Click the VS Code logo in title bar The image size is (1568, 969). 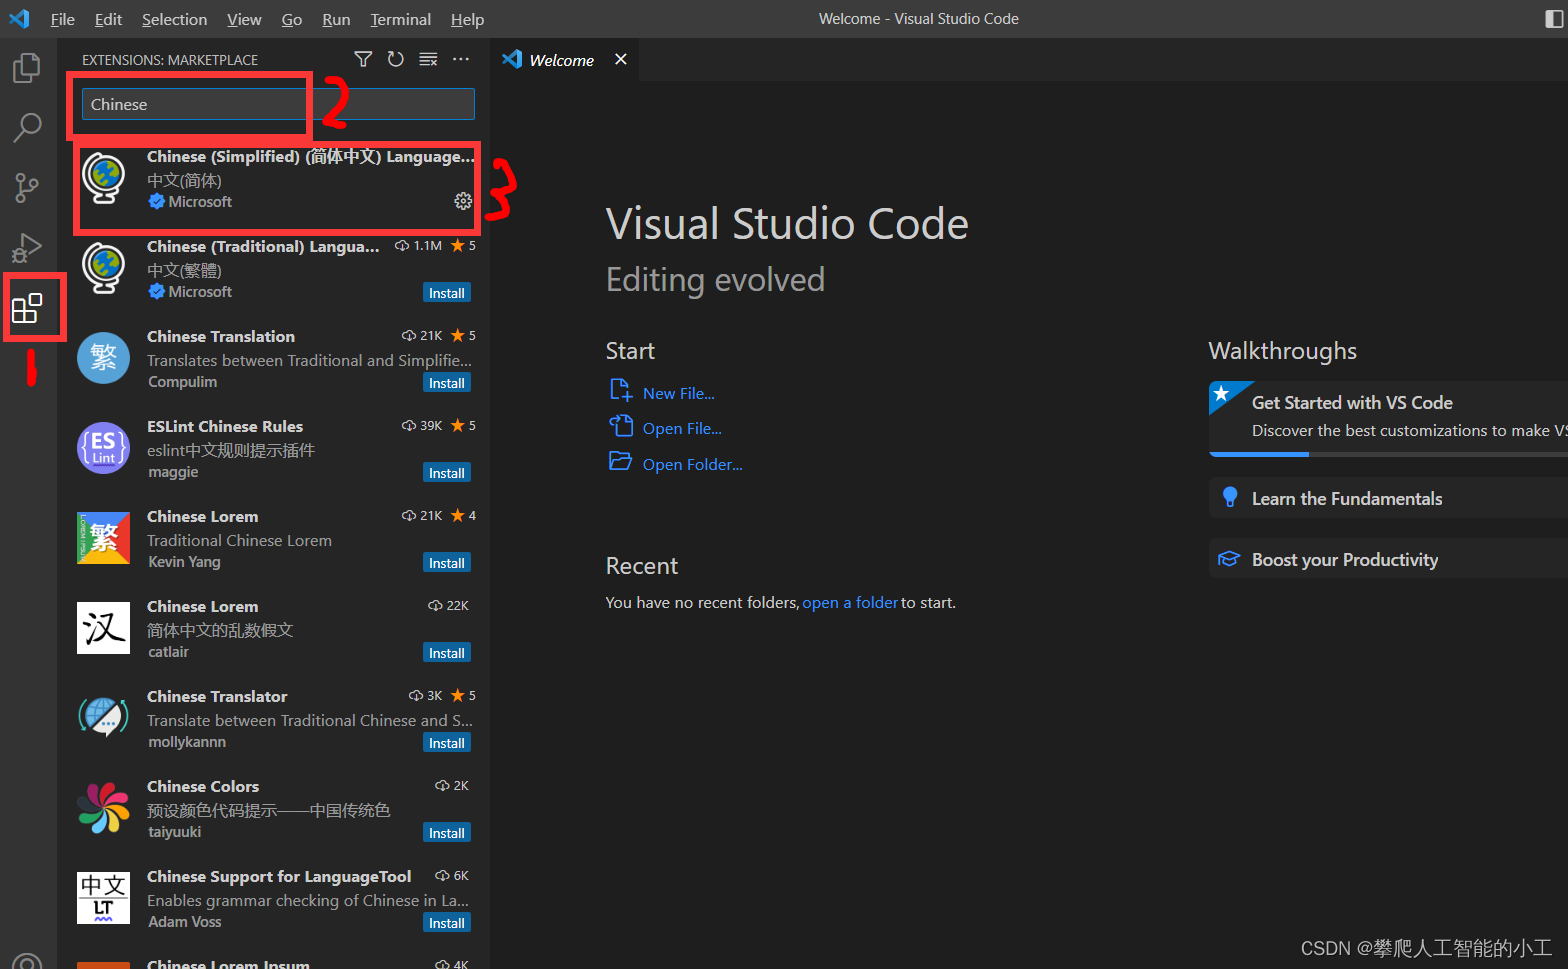coord(19,19)
